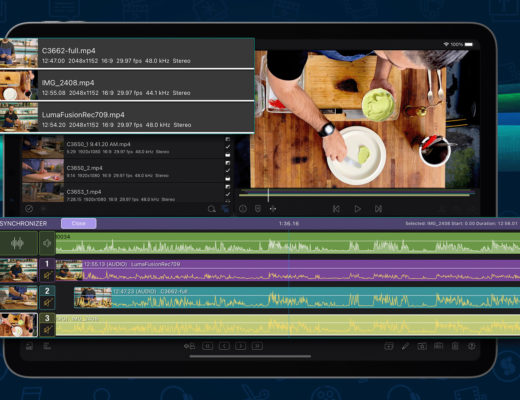Click the blue library sort icon

(226, 209)
